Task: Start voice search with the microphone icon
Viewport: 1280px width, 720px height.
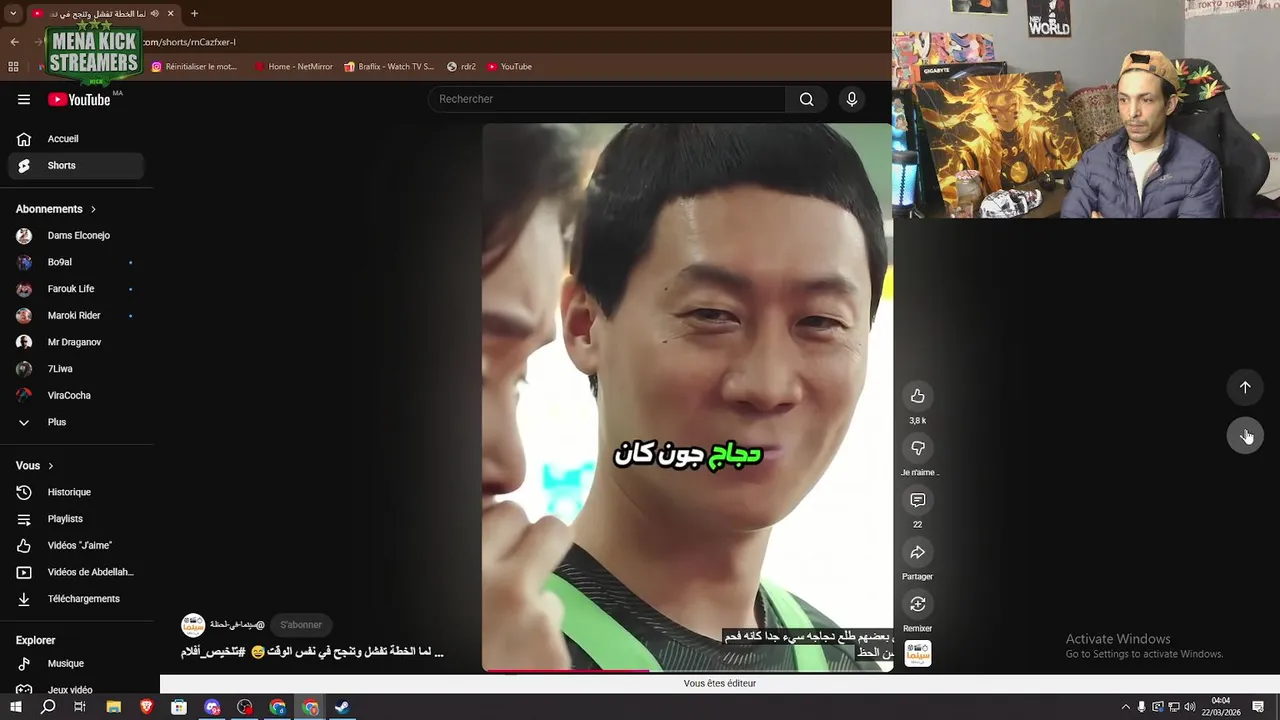Action: click(x=852, y=99)
